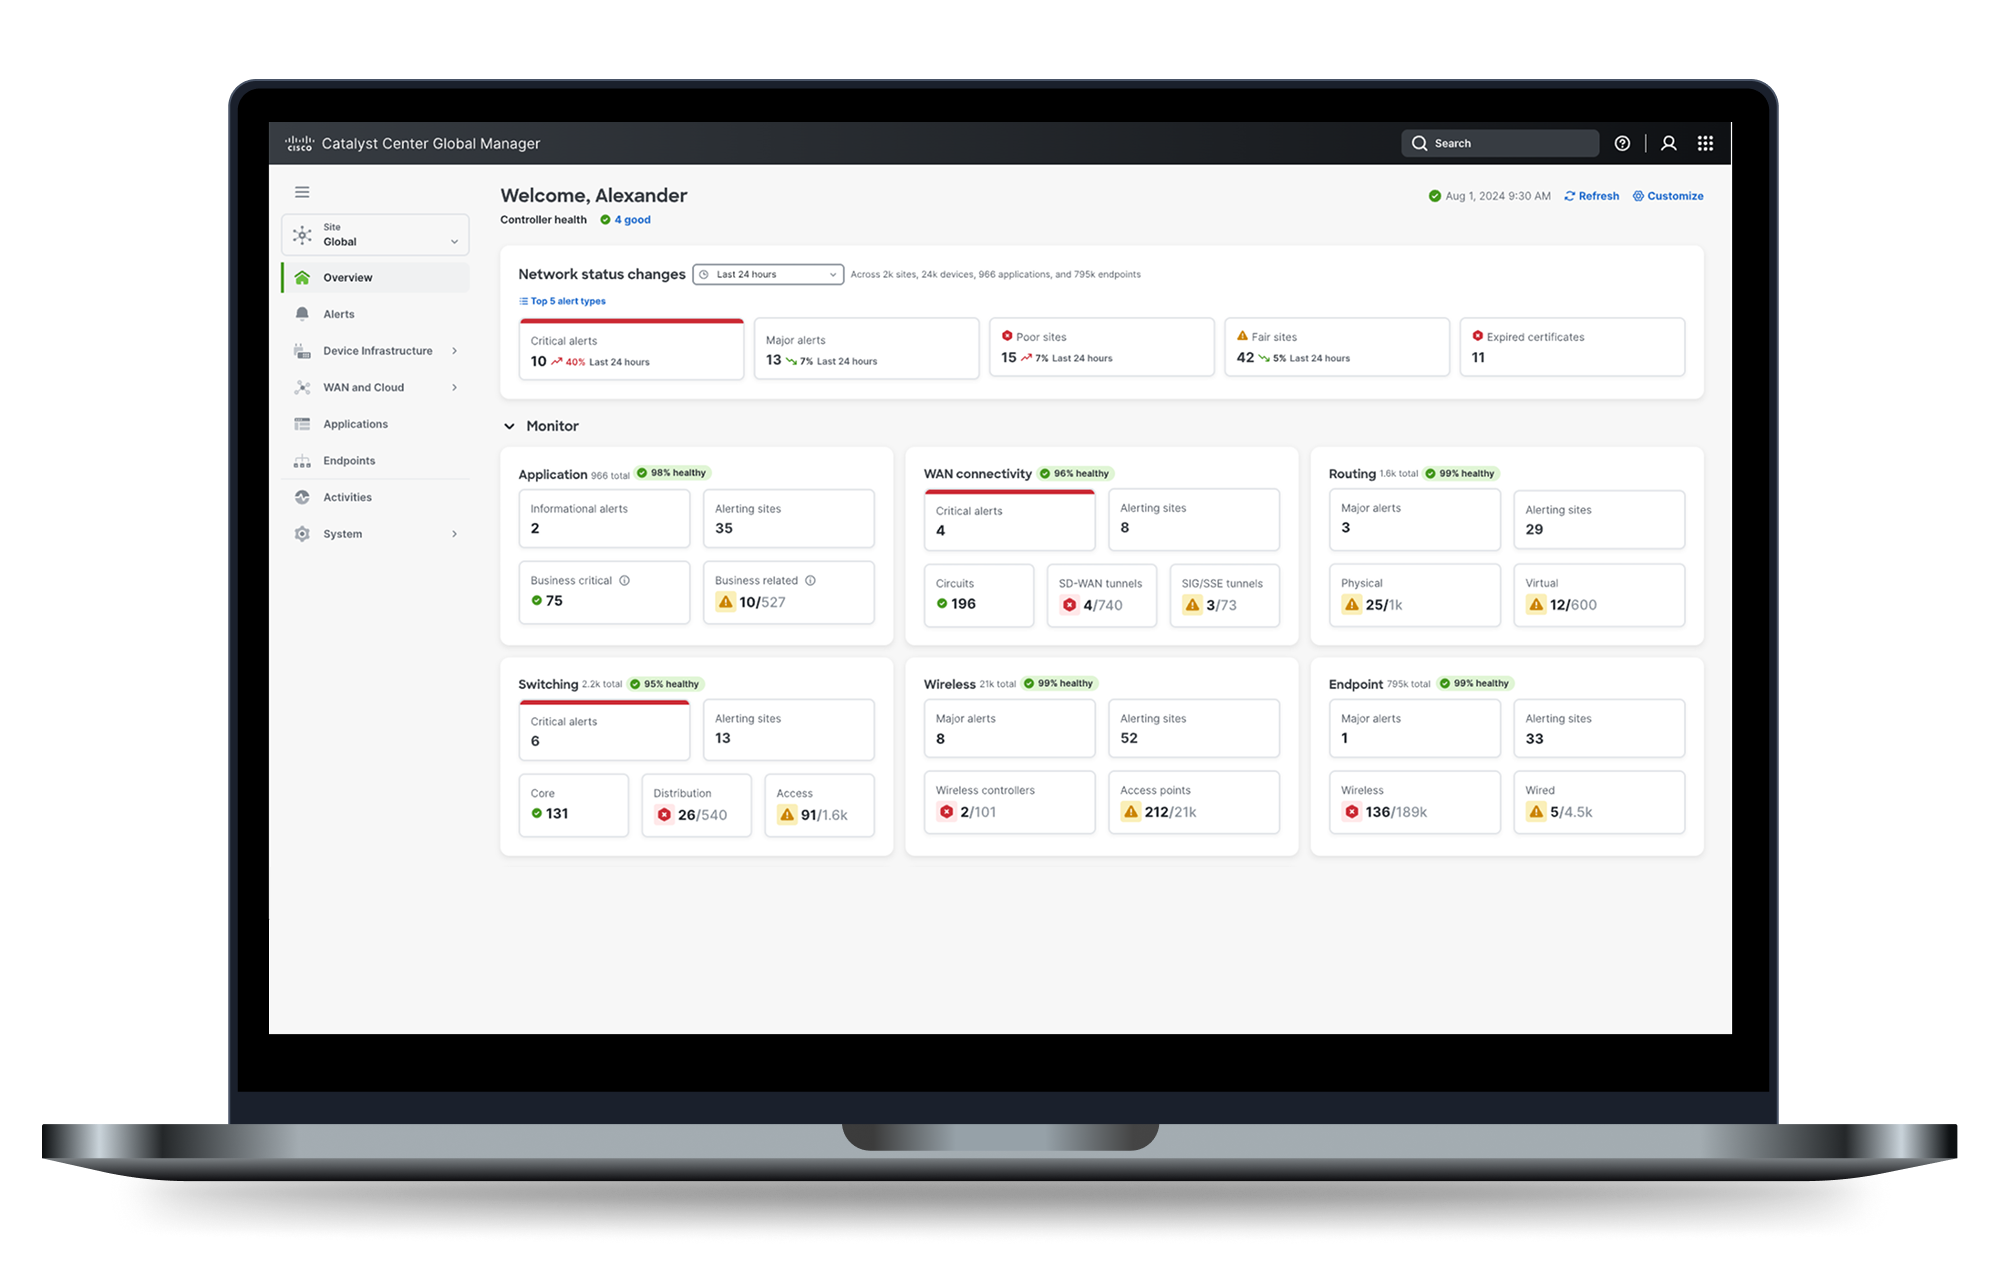Click the Search input field

point(1500,144)
